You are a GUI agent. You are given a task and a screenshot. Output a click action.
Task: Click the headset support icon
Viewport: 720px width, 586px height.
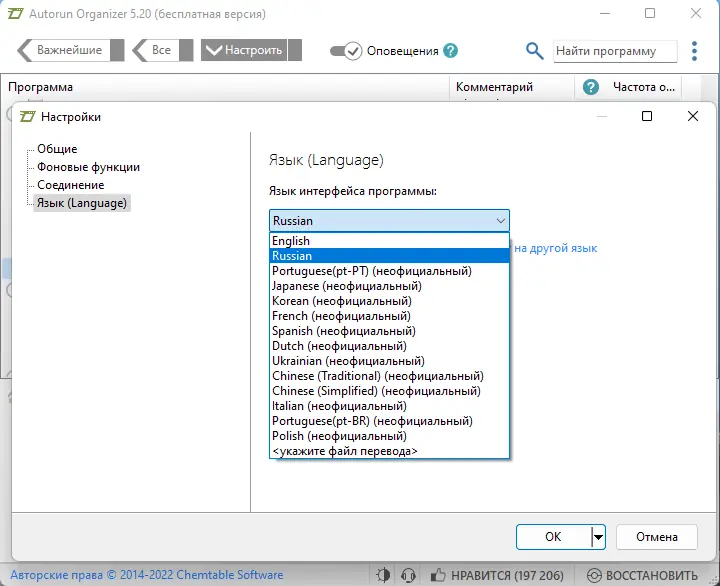tap(408, 575)
